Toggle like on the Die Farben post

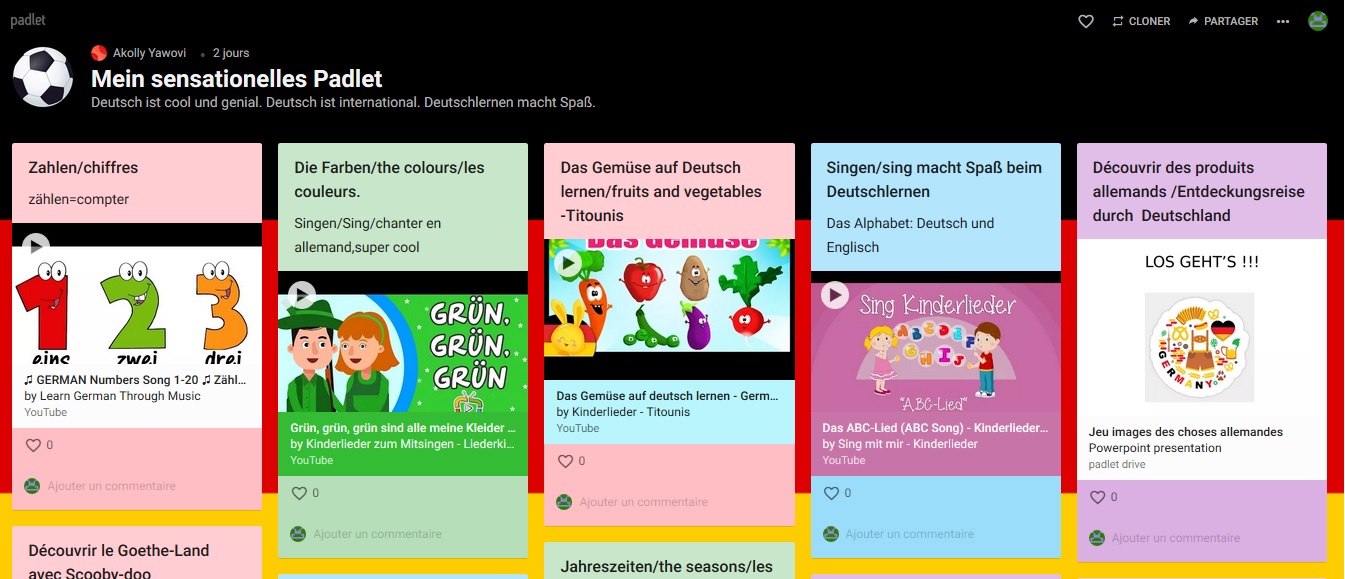[299, 493]
